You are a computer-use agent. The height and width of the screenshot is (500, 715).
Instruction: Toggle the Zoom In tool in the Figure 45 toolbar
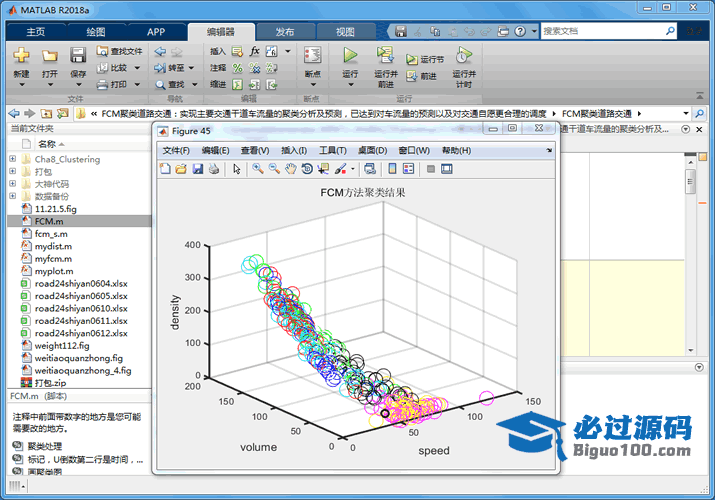(258, 169)
